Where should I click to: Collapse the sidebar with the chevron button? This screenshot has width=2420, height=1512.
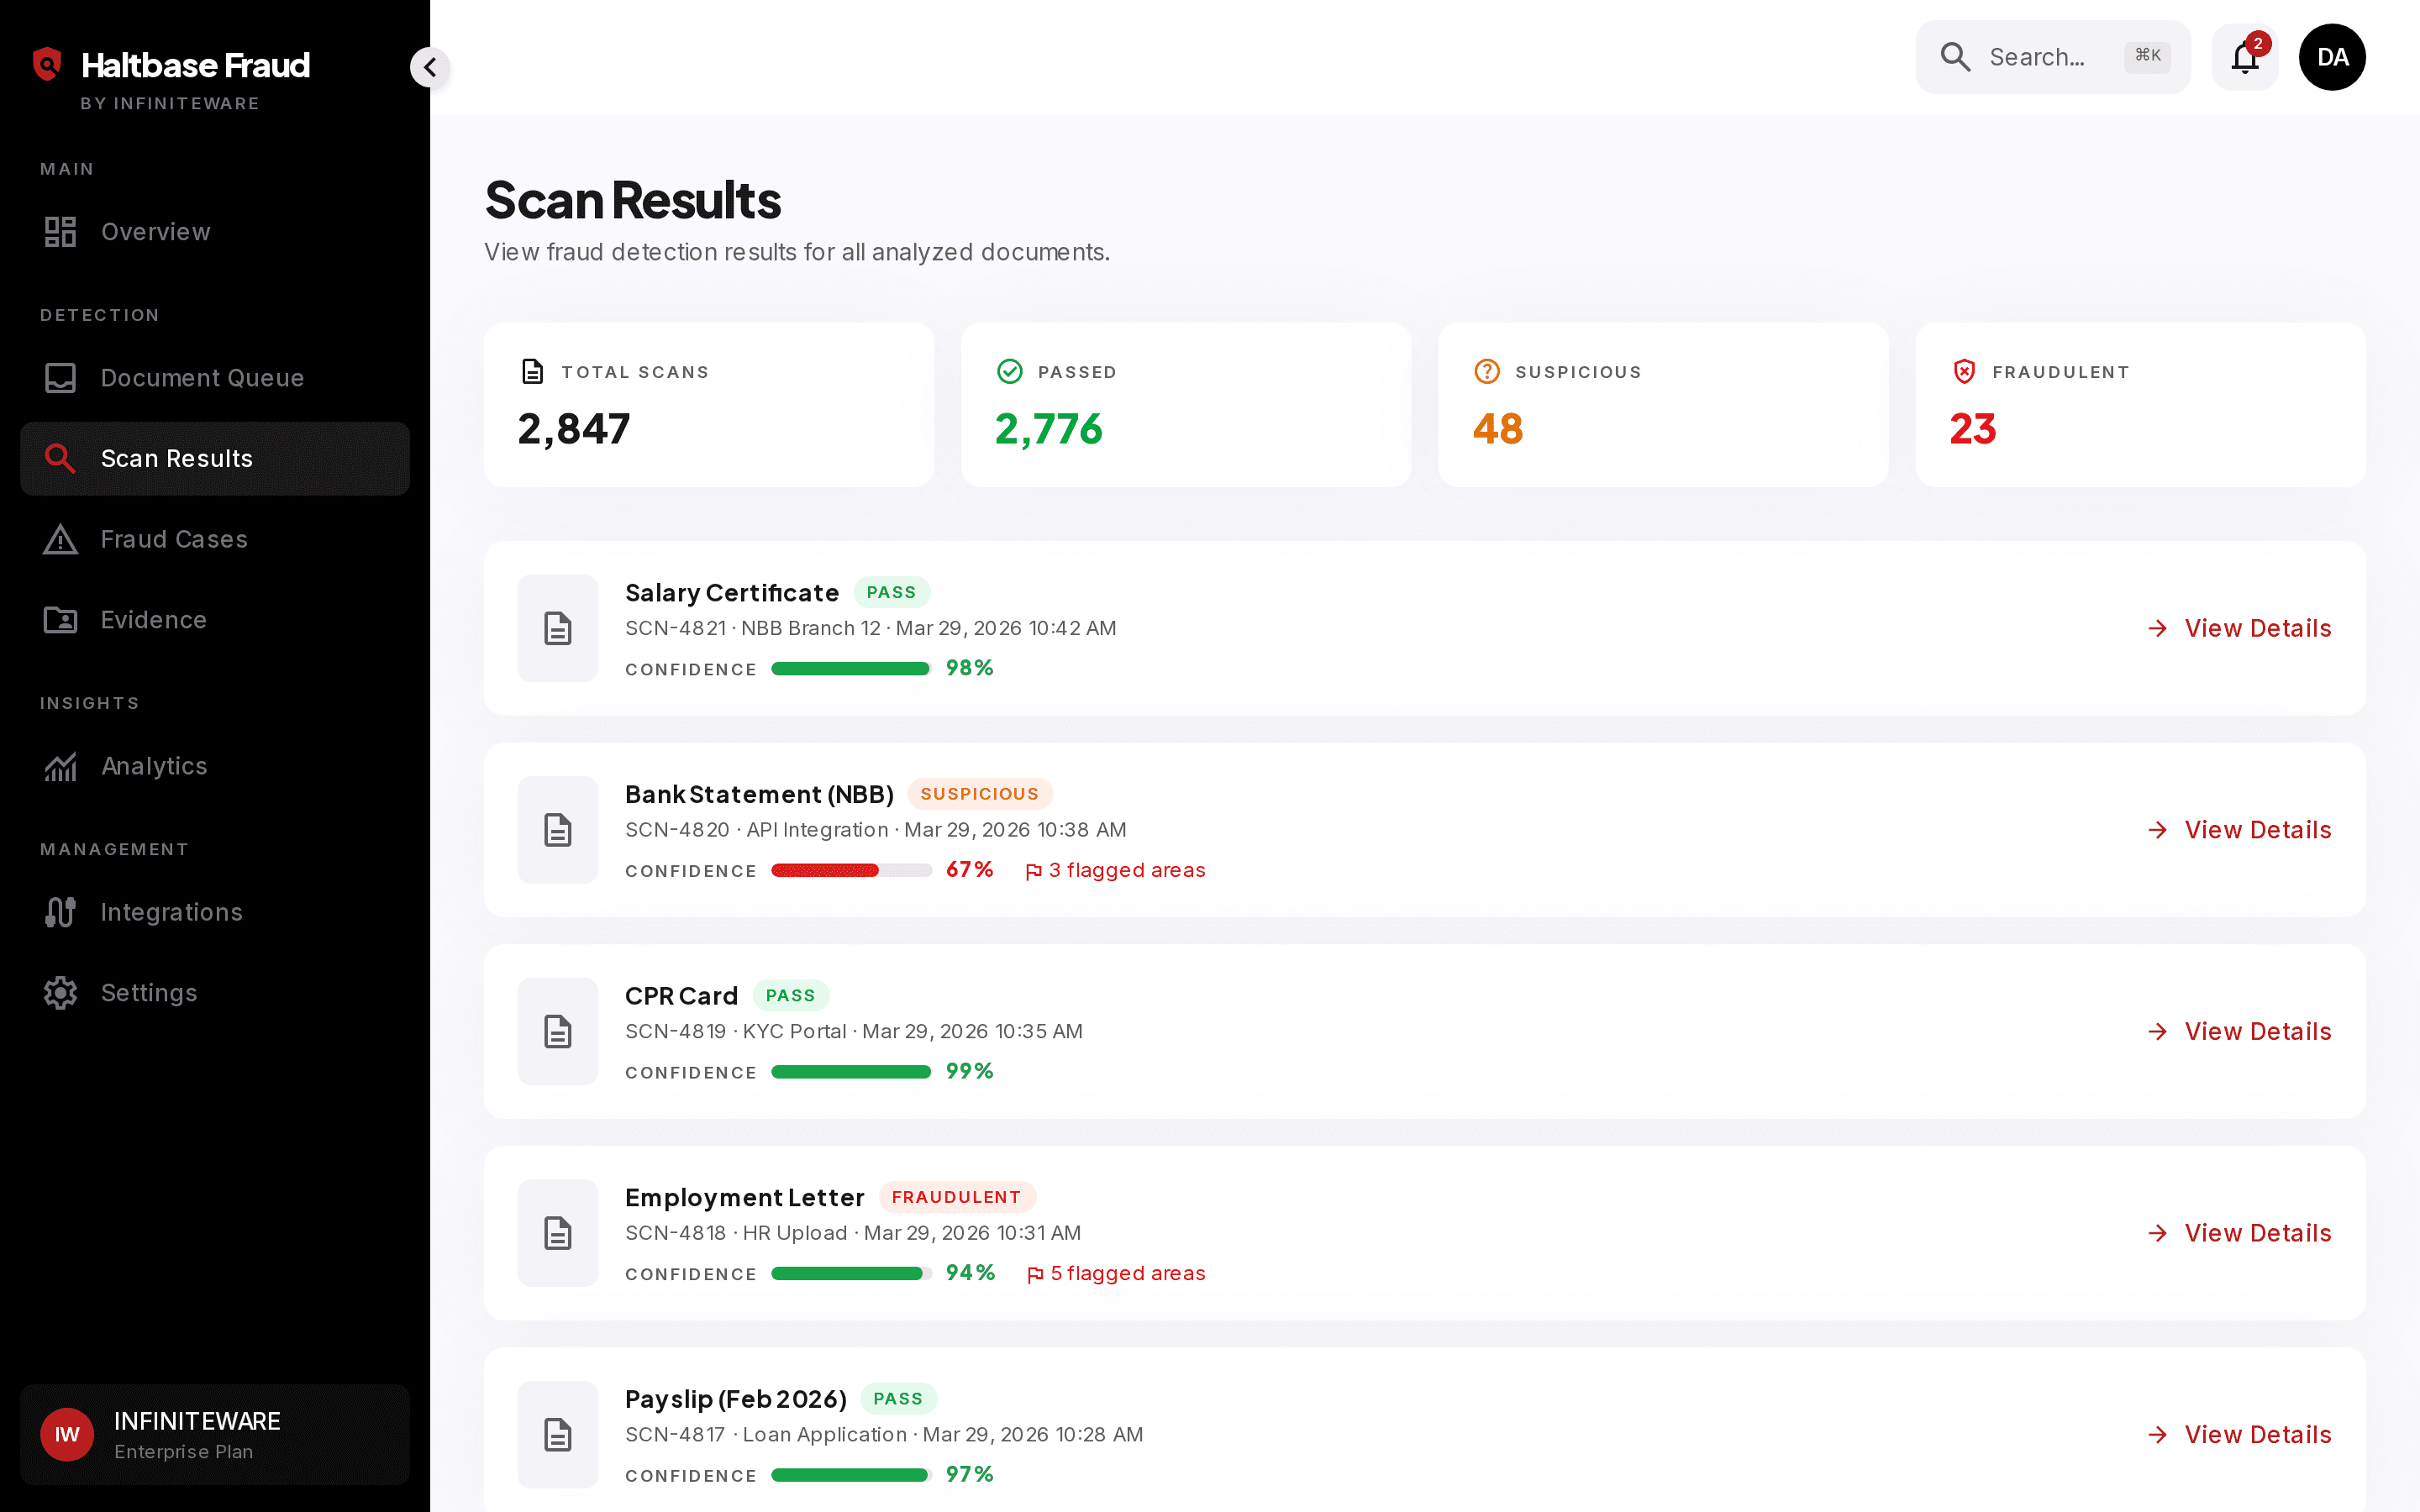point(430,67)
